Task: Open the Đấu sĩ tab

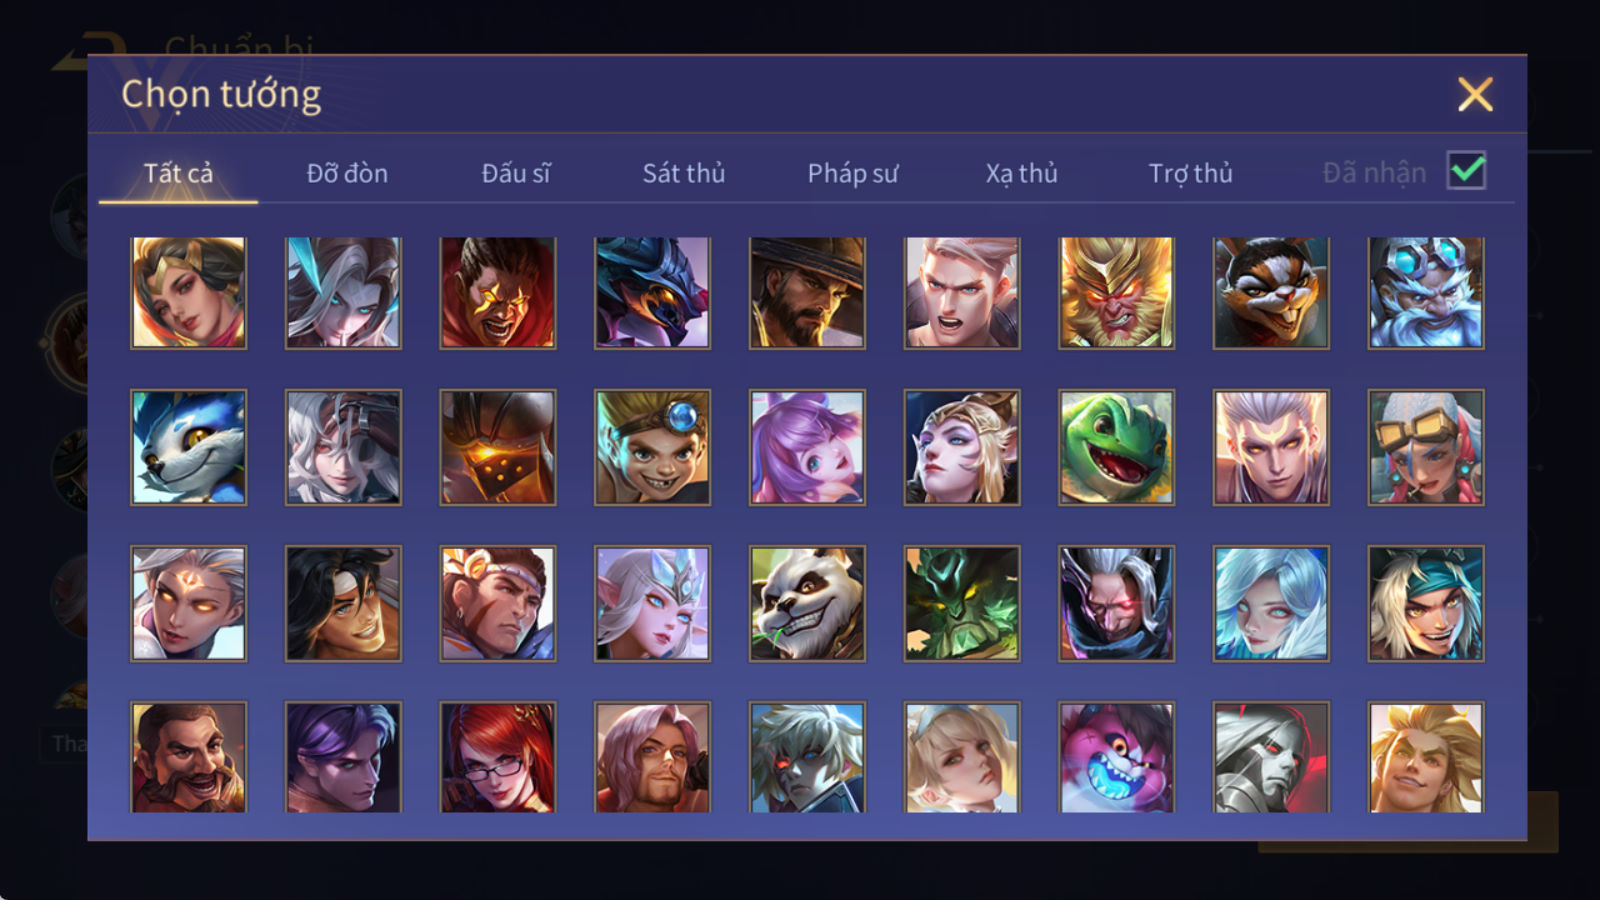Action: [516, 173]
